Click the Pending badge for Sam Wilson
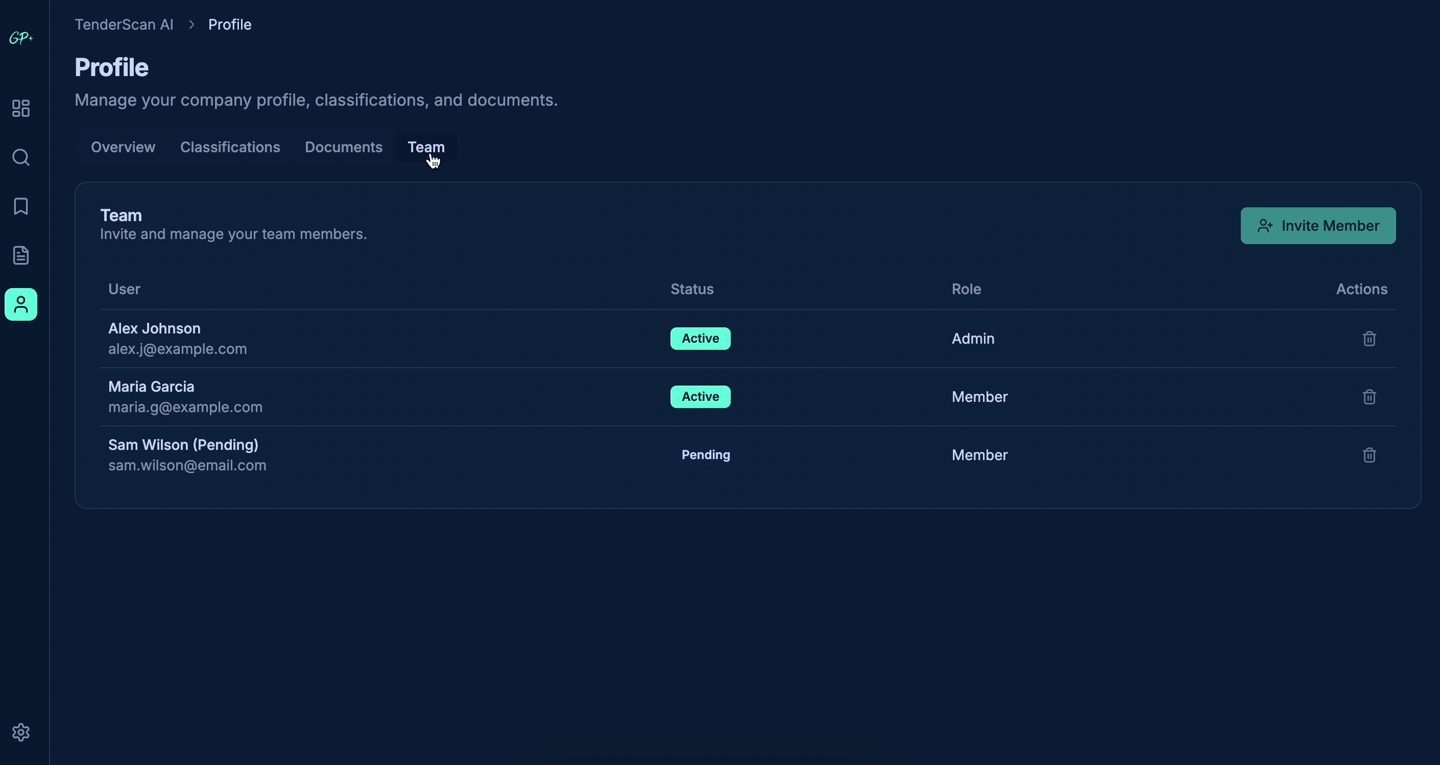The image size is (1440, 765). 706,455
